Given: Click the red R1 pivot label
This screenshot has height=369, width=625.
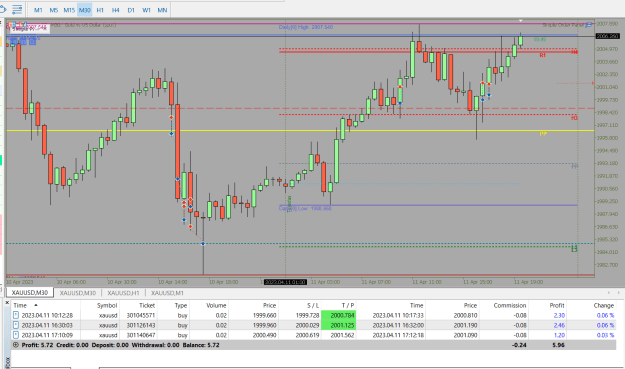Looking at the screenshot, I should click(542, 55).
